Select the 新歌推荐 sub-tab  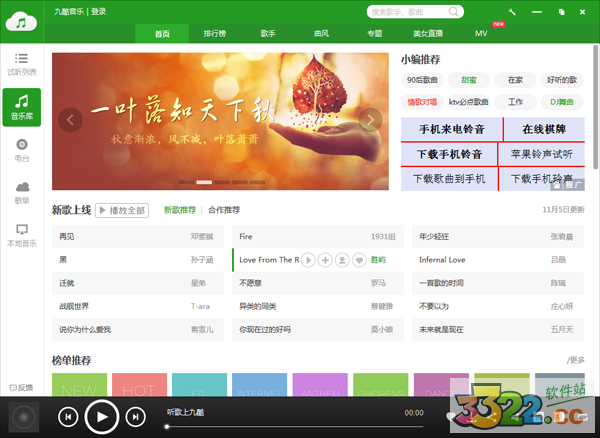pyautogui.click(x=180, y=210)
